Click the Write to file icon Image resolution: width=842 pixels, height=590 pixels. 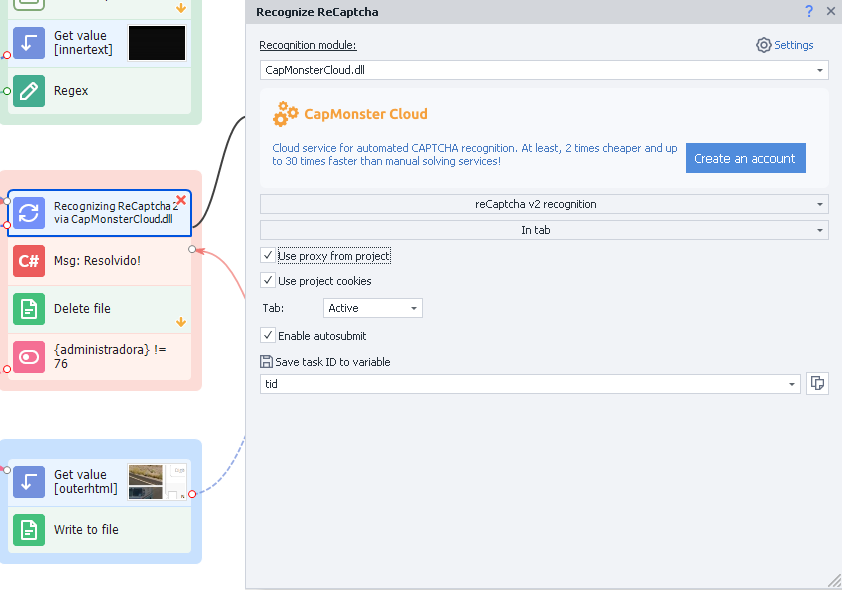coord(29,530)
